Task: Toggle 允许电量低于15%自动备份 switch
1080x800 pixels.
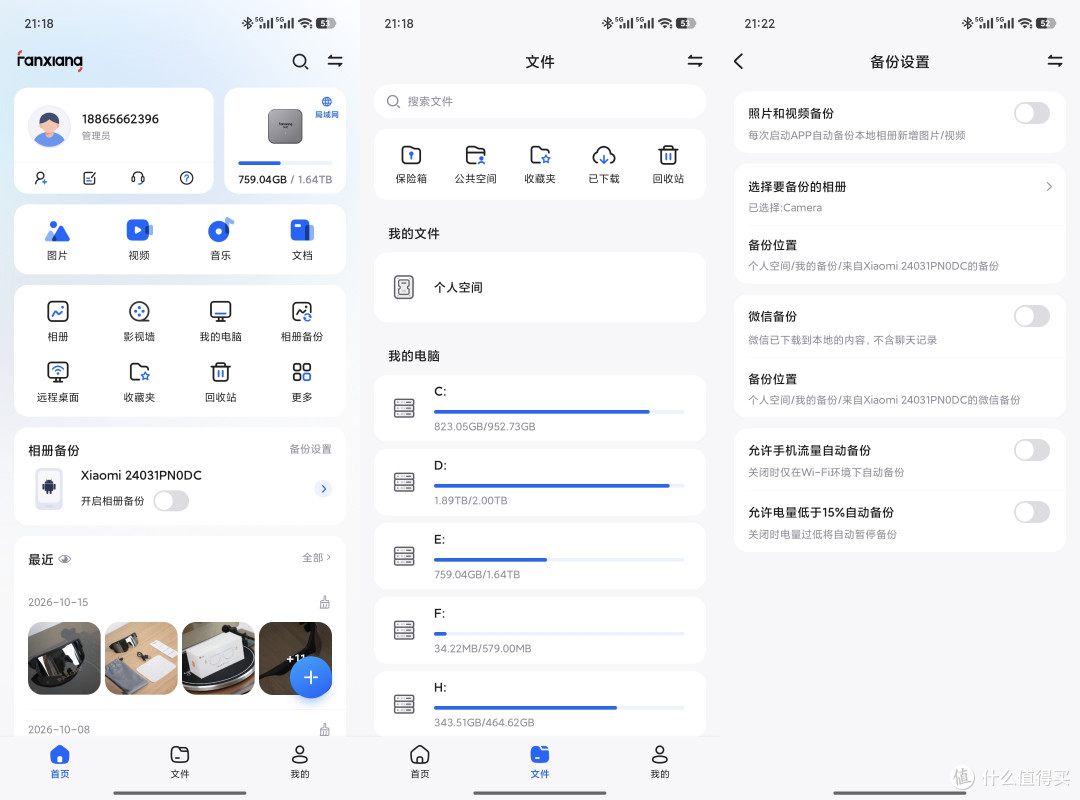Action: pos(1032,512)
